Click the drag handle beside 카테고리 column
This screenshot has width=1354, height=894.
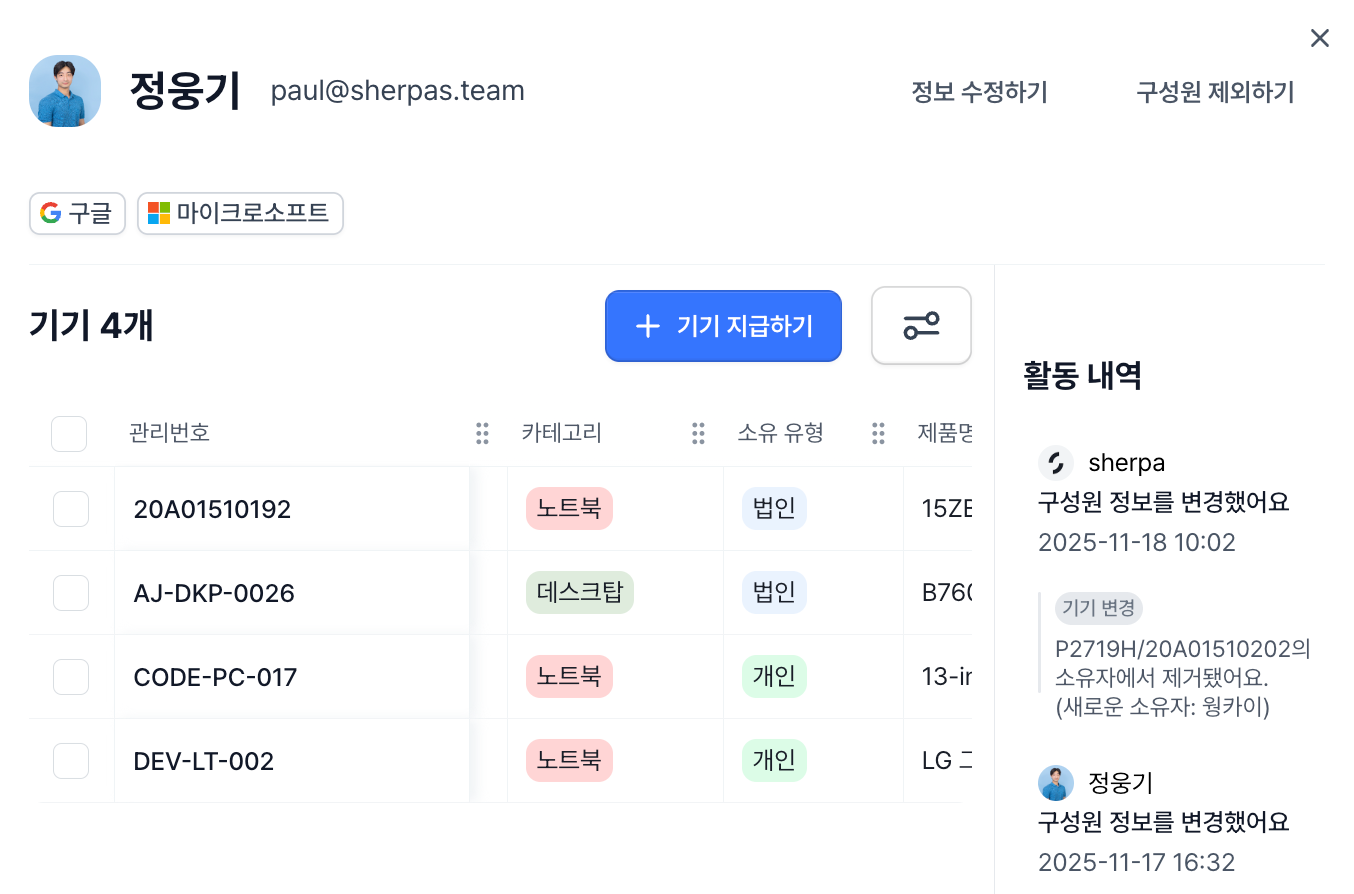[x=698, y=433]
